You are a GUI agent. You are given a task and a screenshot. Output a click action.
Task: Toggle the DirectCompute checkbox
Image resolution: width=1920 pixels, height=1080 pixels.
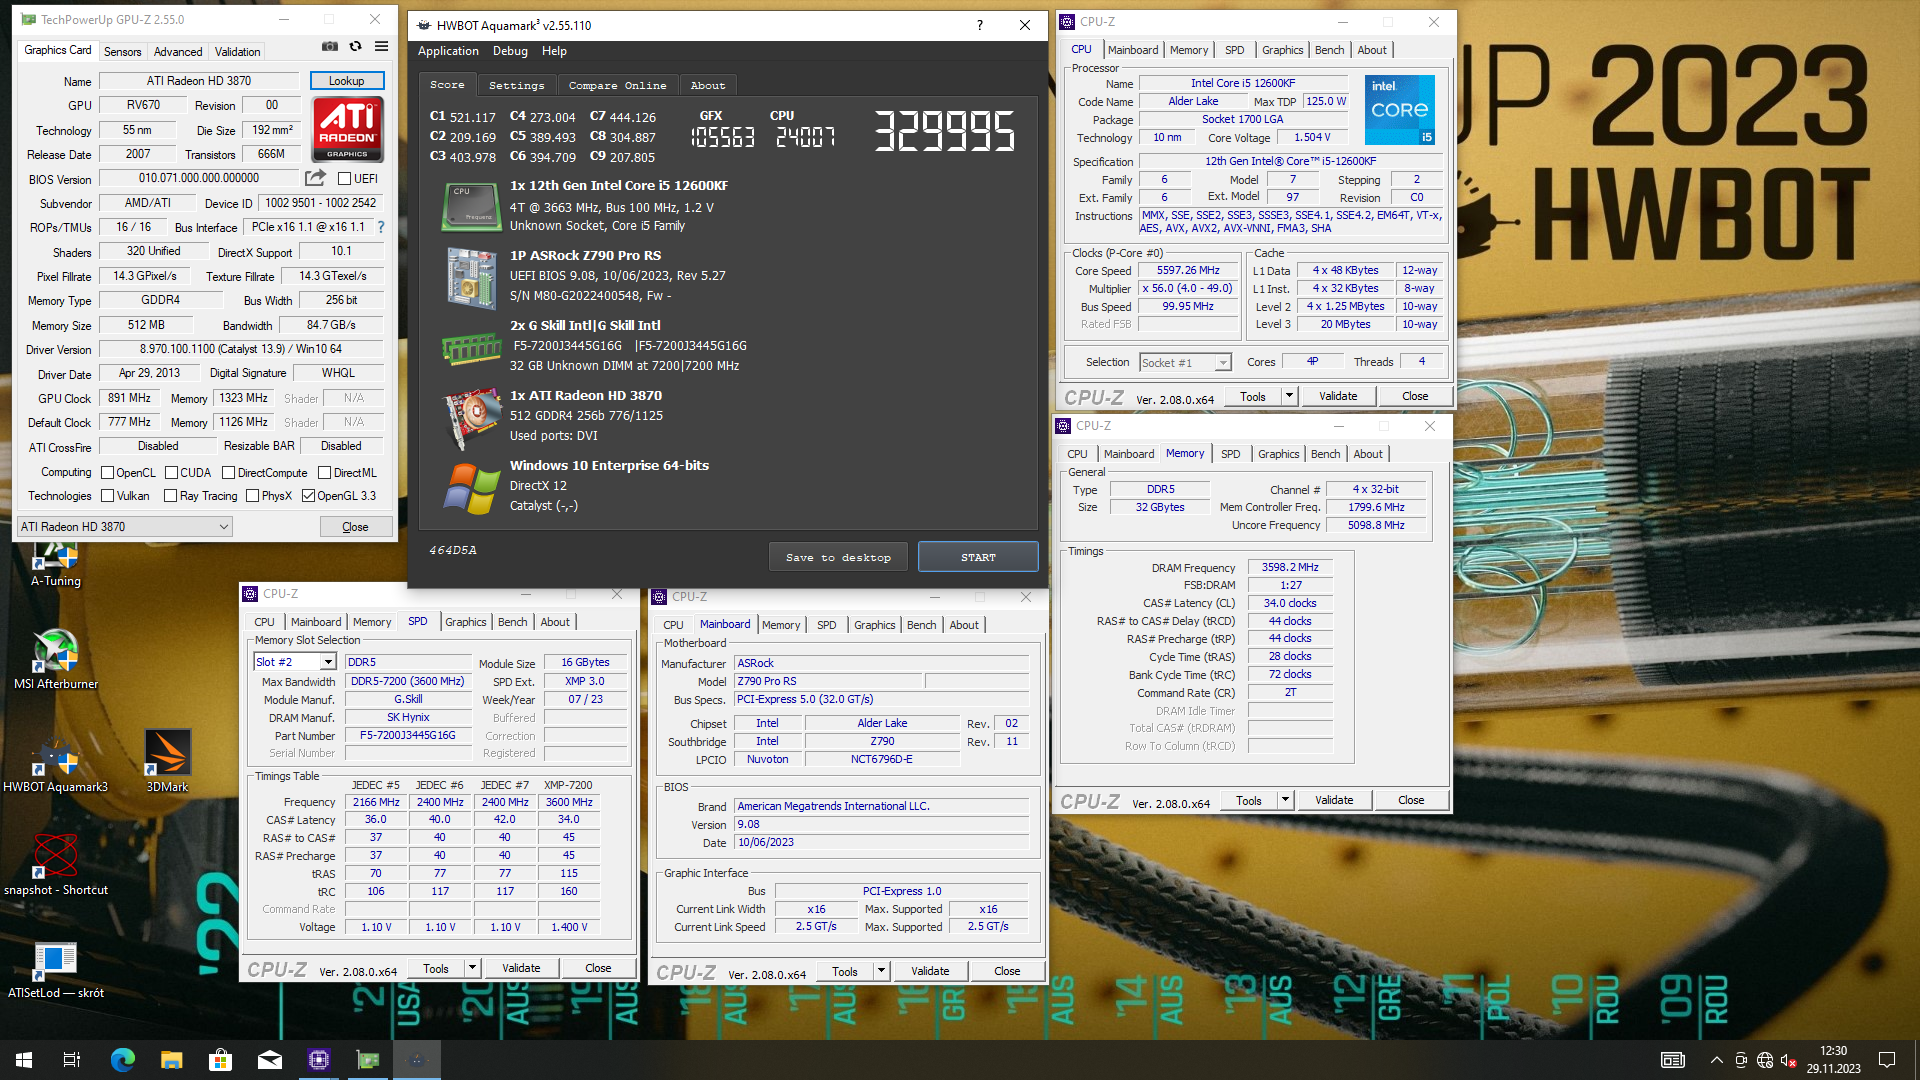228,473
